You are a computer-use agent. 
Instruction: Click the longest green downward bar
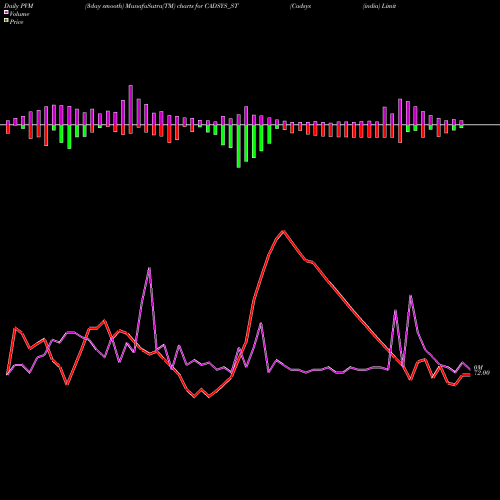coord(239,146)
